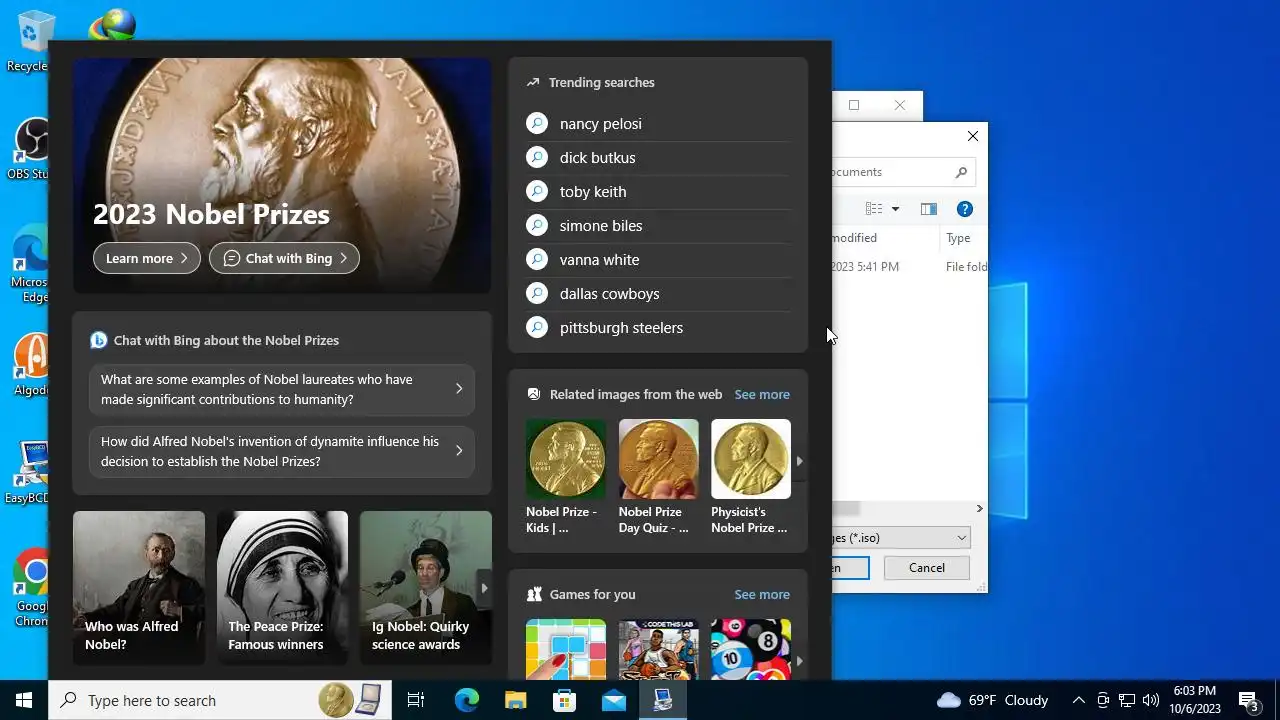Screen dimensions: 1280x720
Task: Select the EasyBCD desktop icon
Action: coord(30,472)
